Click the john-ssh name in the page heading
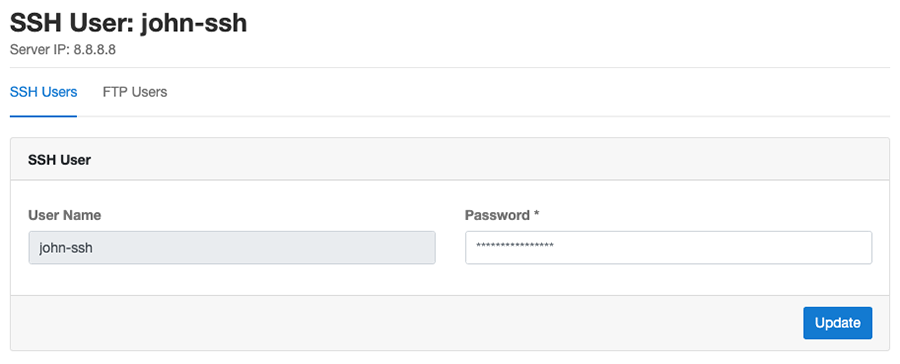Viewport: 900px width, 364px height. (194, 24)
